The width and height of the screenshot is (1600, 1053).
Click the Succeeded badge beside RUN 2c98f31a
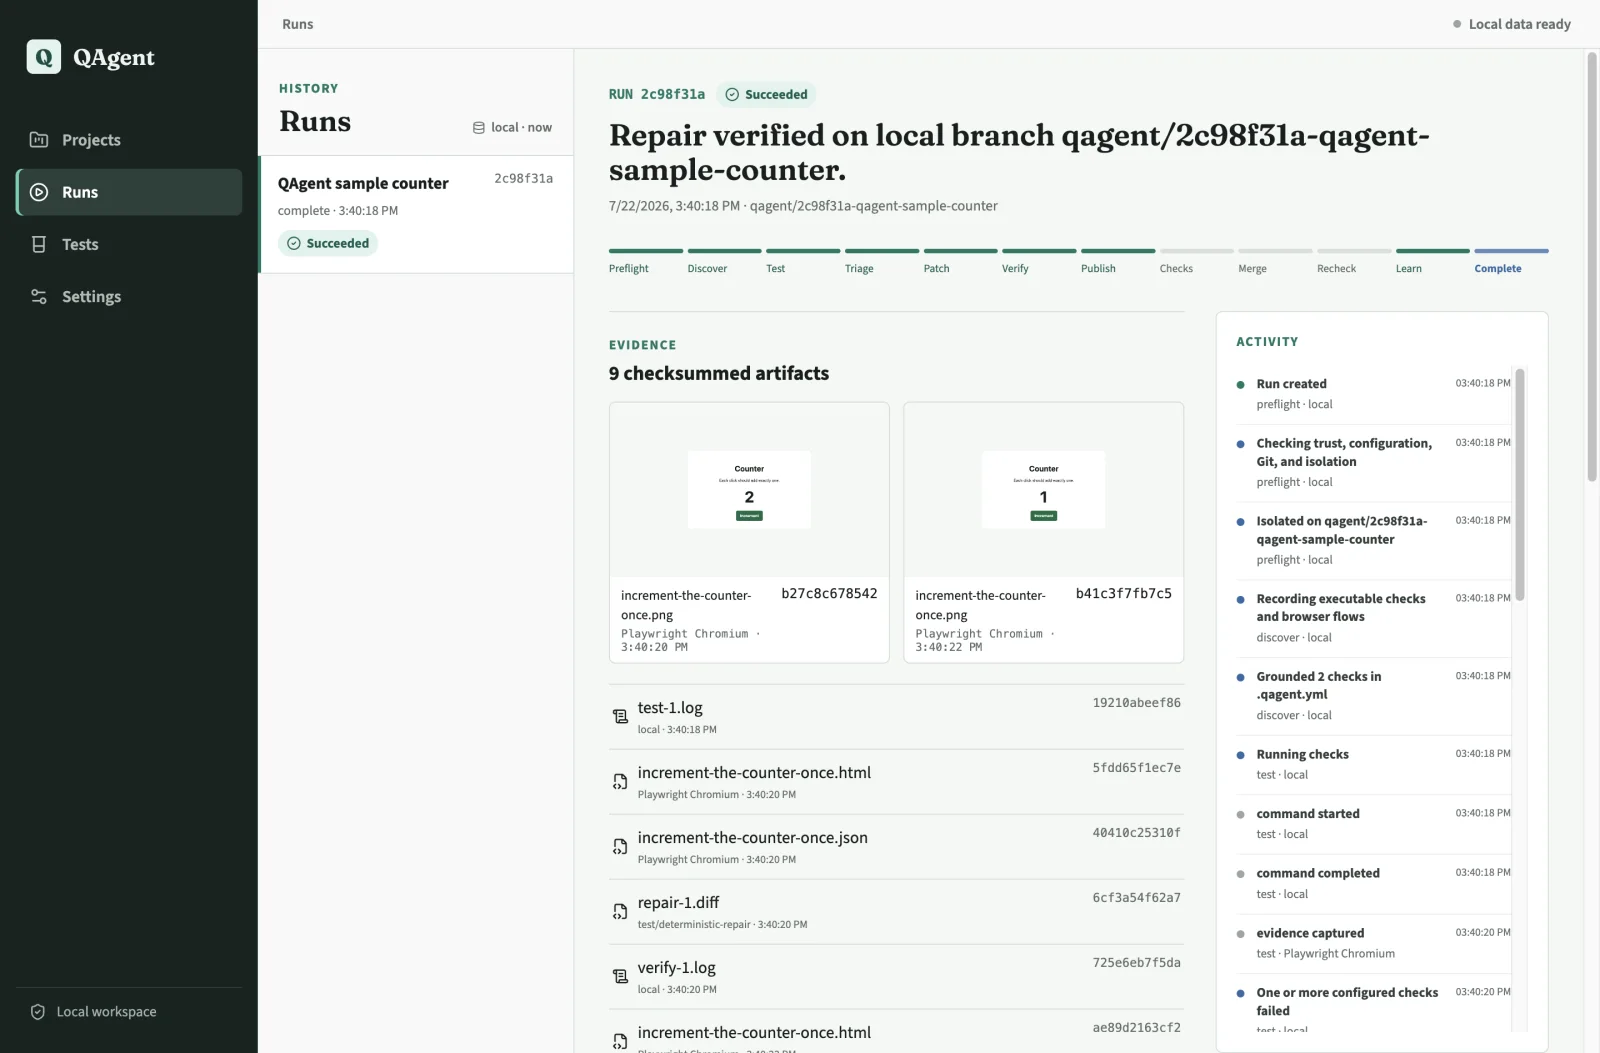point(766,94)
